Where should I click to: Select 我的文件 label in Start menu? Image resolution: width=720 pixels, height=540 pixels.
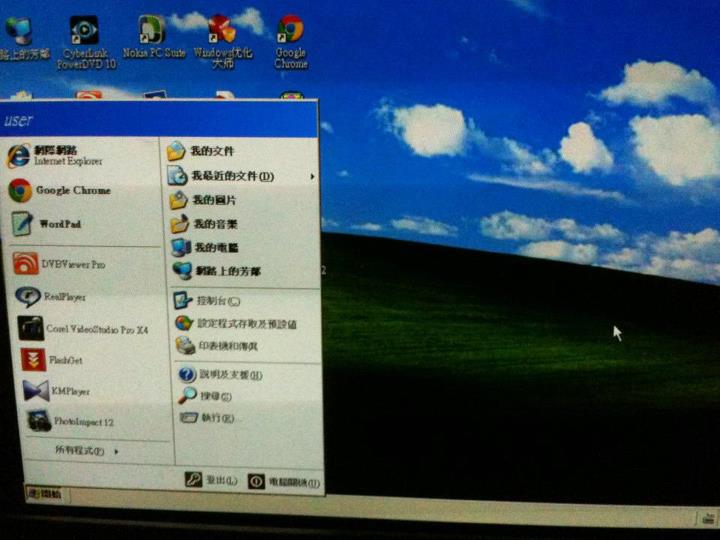213,151
